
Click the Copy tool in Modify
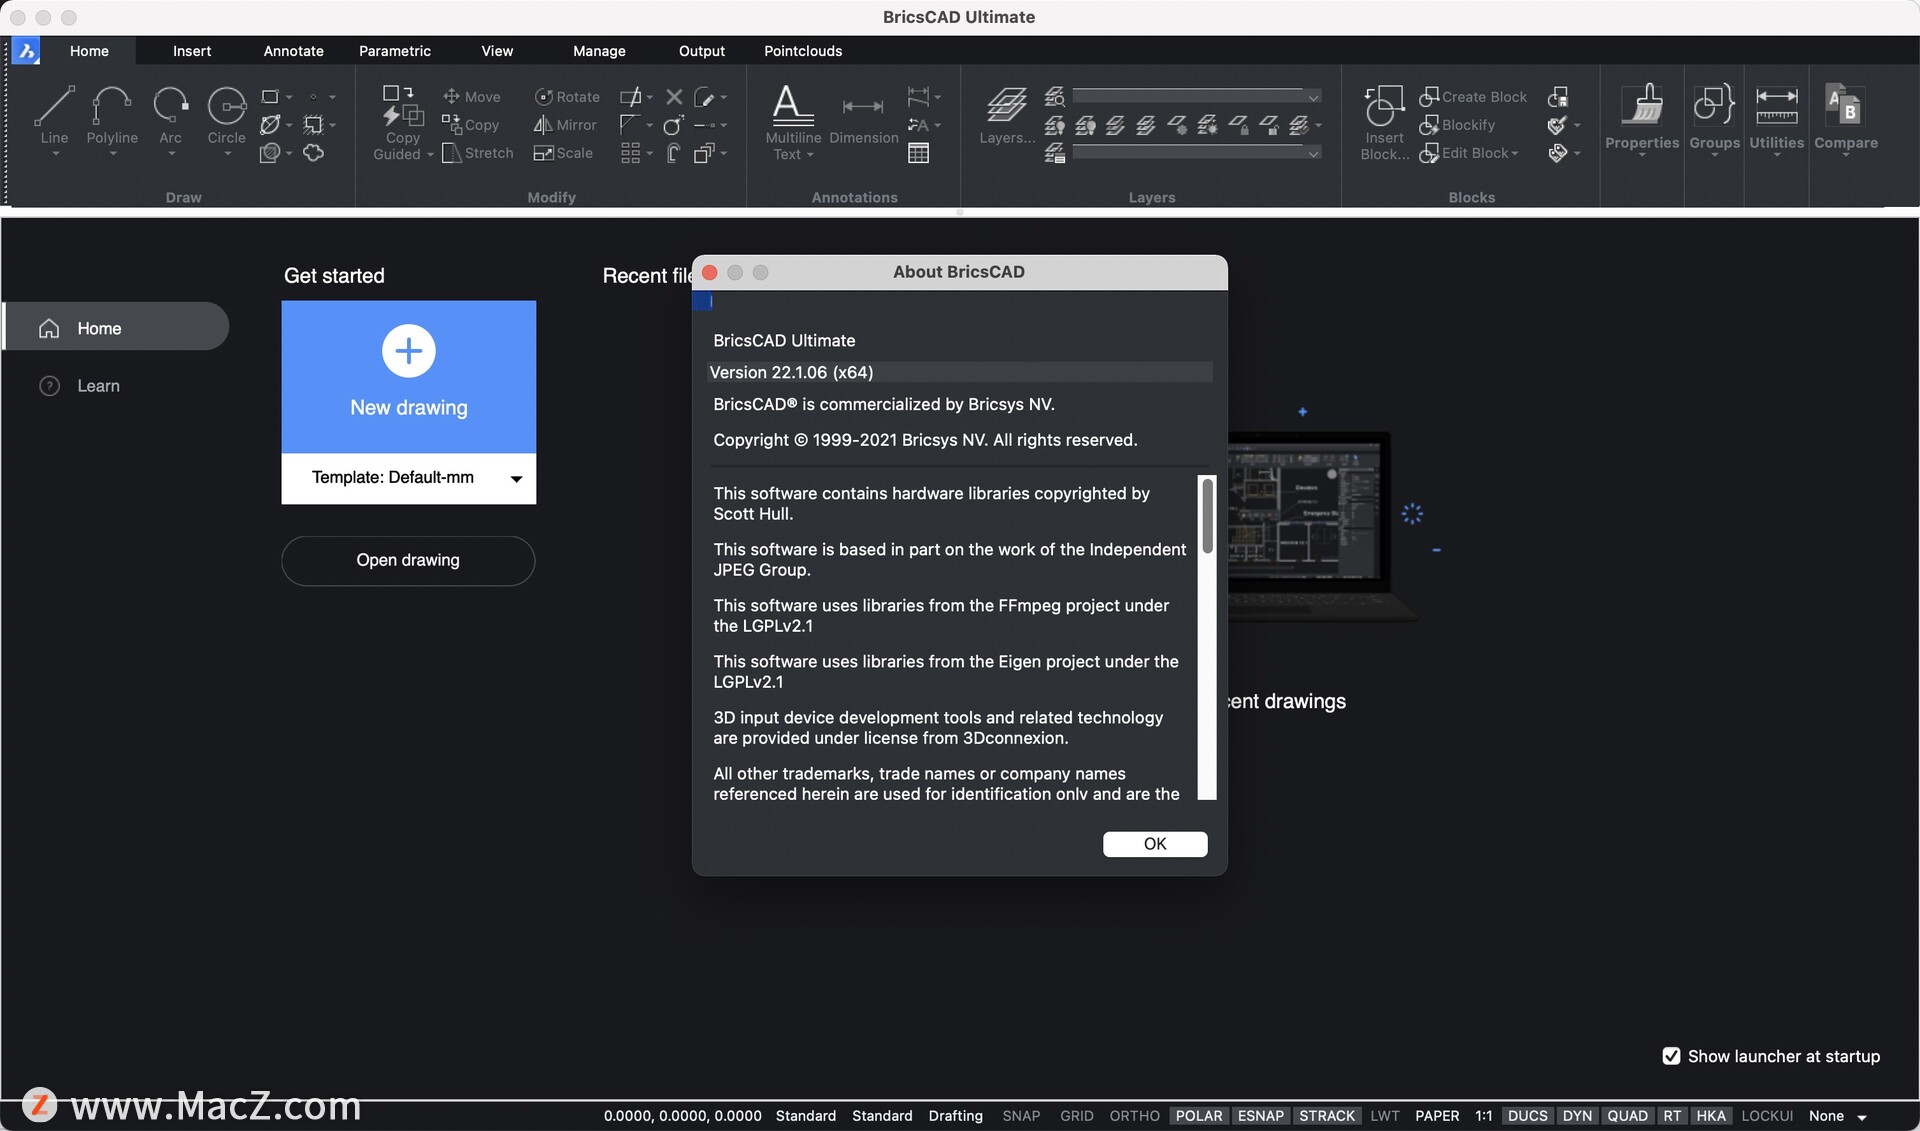click(470, 125)
